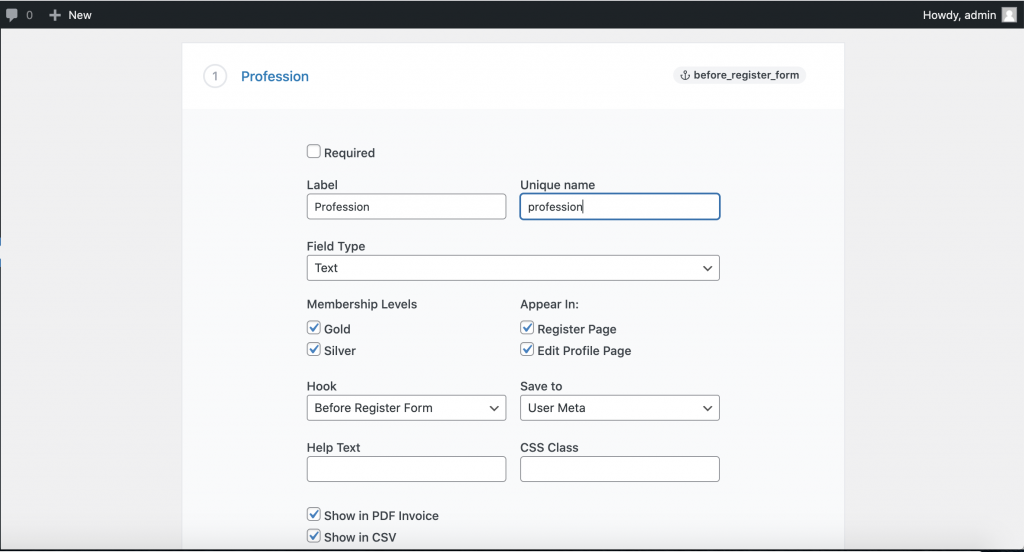Open the Field Type dropdown
Screen dimensions: 1024x552
click(513, 268)
